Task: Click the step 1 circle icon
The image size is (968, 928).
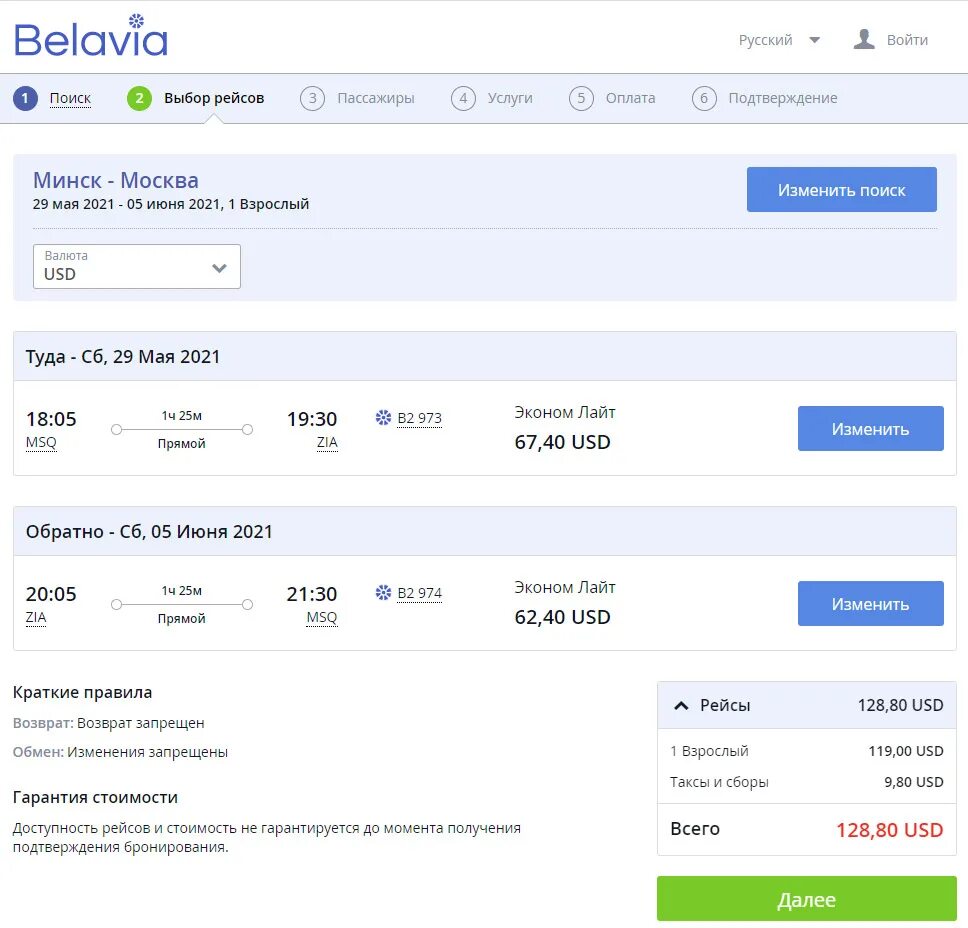Action: click(26, 98)
